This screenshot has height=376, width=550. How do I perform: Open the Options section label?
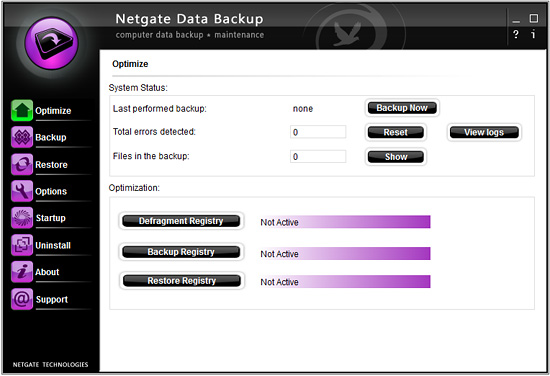point(51,192)
